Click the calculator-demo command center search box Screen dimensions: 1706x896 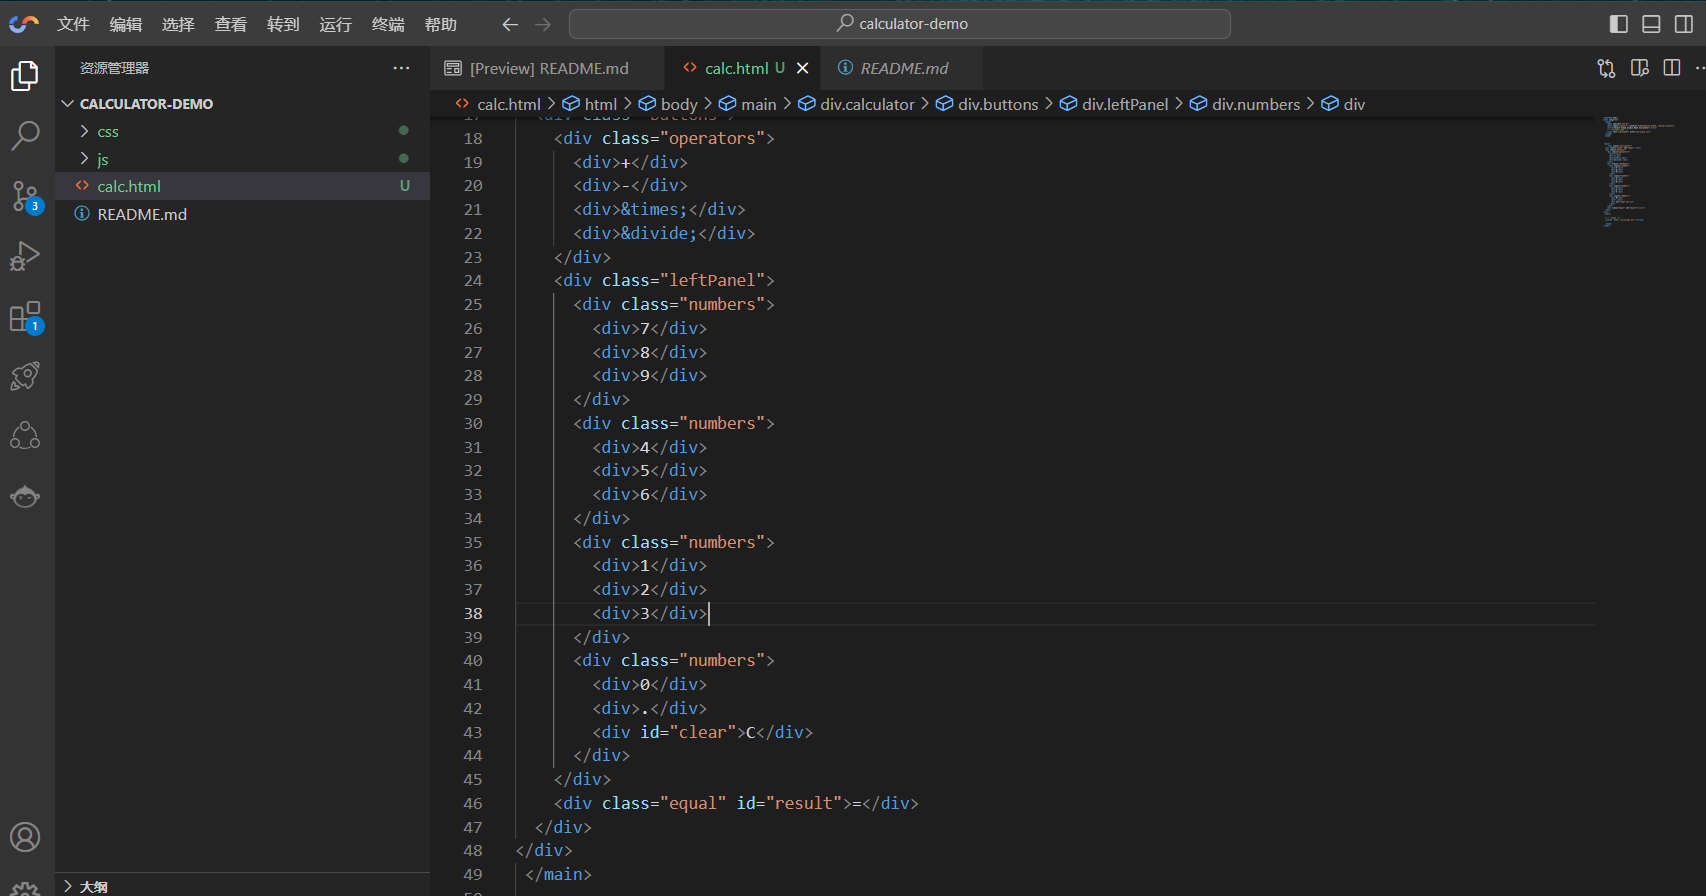pos(900,24)
